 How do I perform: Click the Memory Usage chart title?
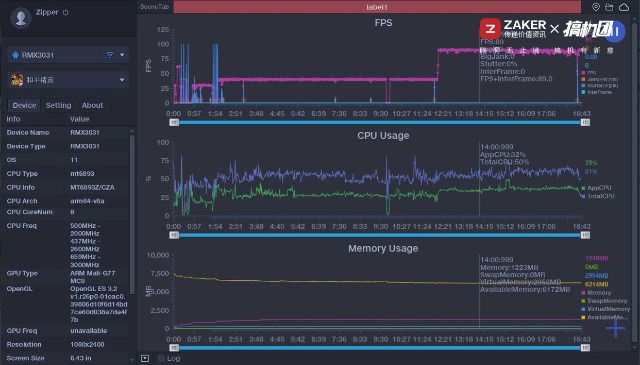pyautogui.click(x=383, y=248)
